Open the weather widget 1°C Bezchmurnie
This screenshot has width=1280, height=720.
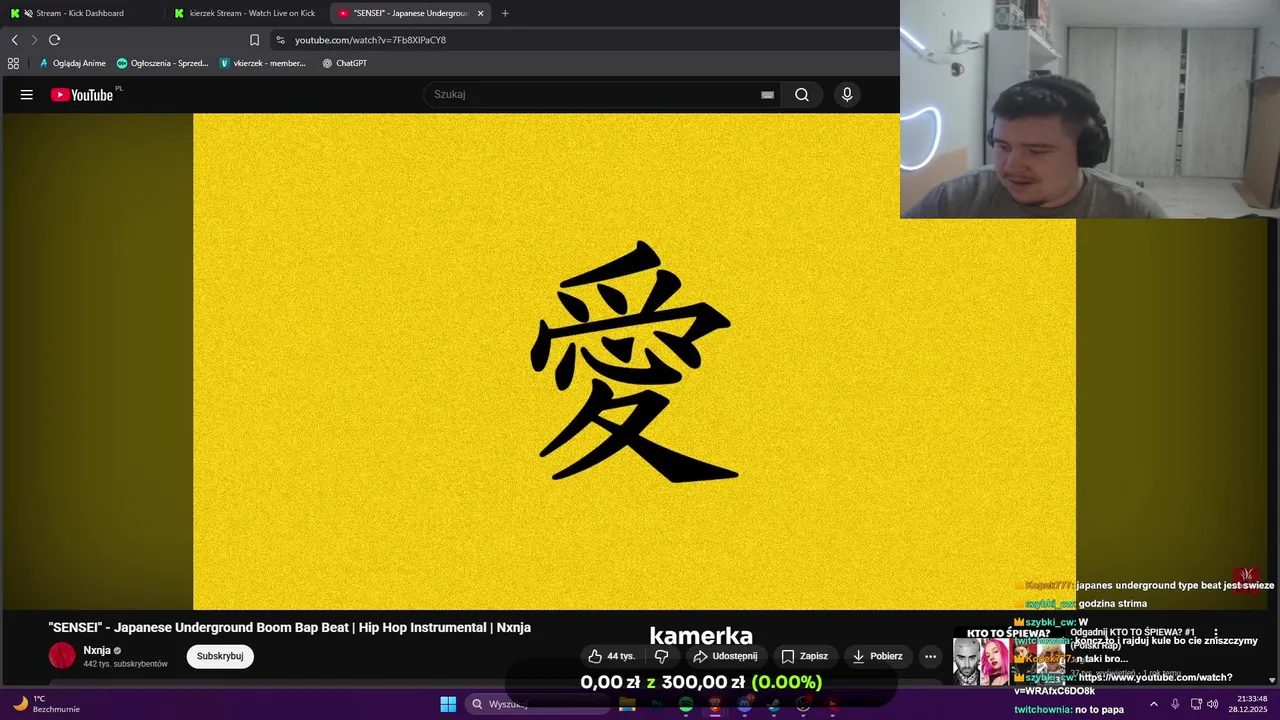pos(46,704)
